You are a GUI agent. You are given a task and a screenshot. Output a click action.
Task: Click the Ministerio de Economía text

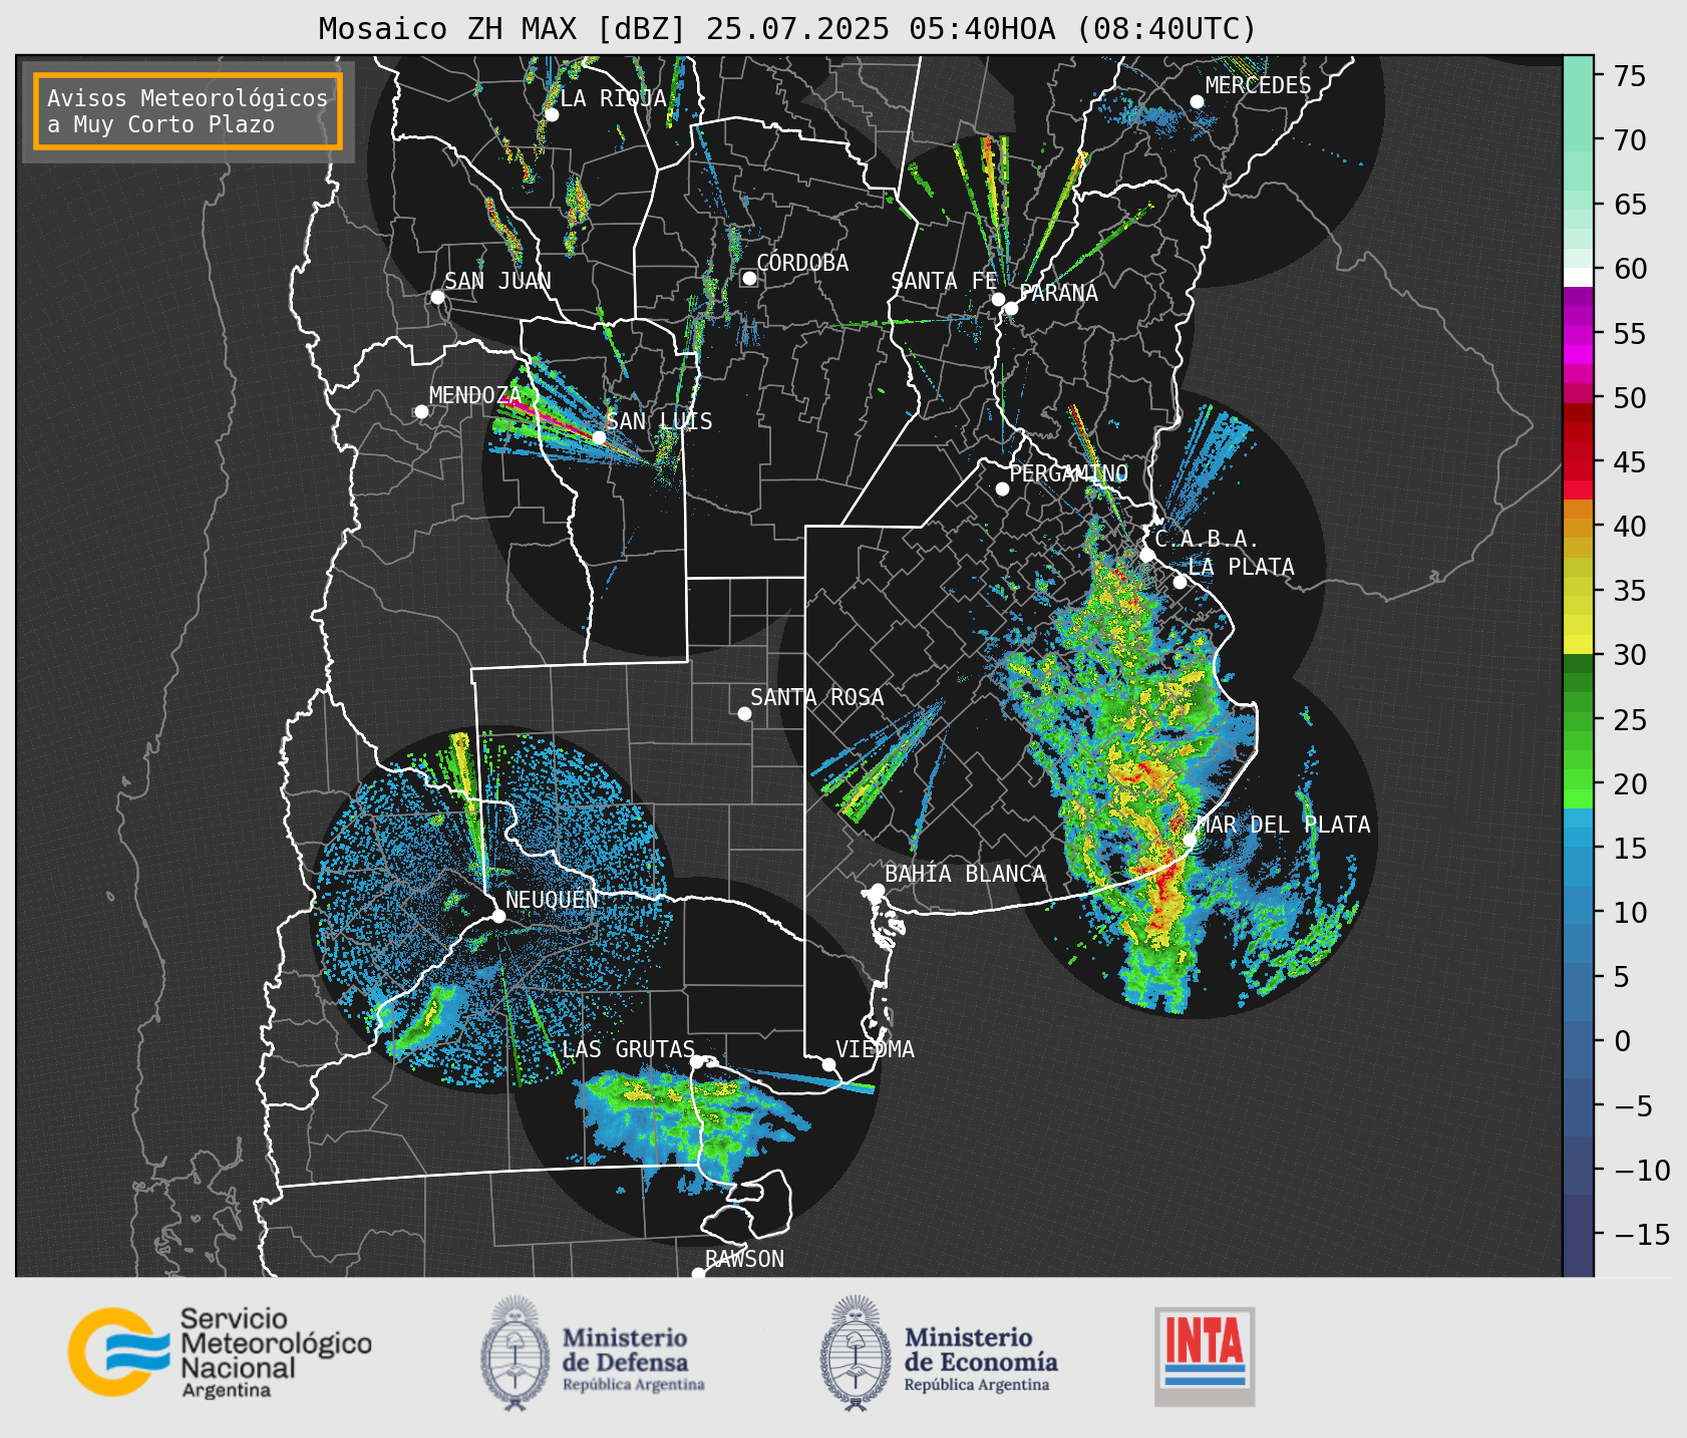click(981, 1359)
